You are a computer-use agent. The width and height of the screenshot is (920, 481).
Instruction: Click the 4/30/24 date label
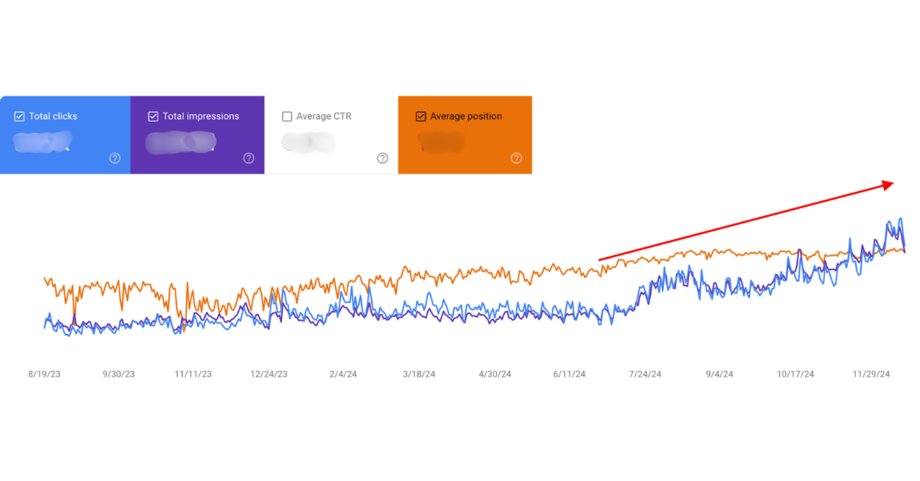(494, 374)
